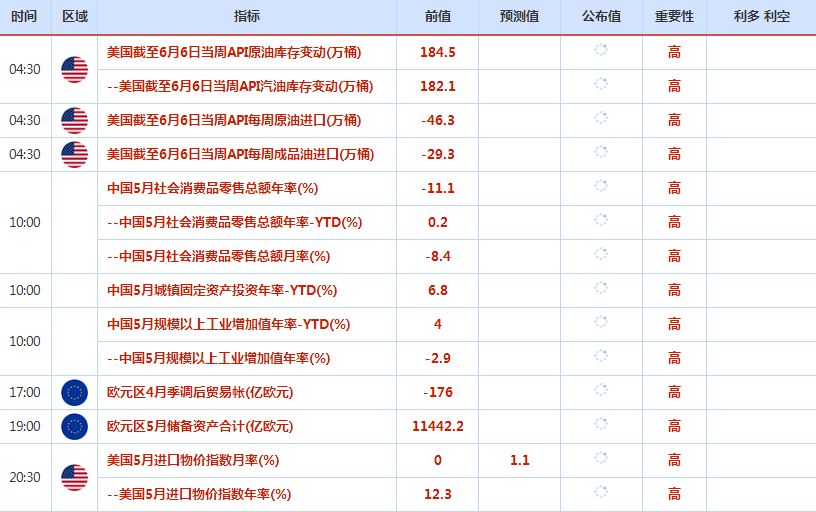The height and width of the screenshot is (512, 816).
Task: Click loading spinner for API汽油库存变动 row
Action: (601, 84)
